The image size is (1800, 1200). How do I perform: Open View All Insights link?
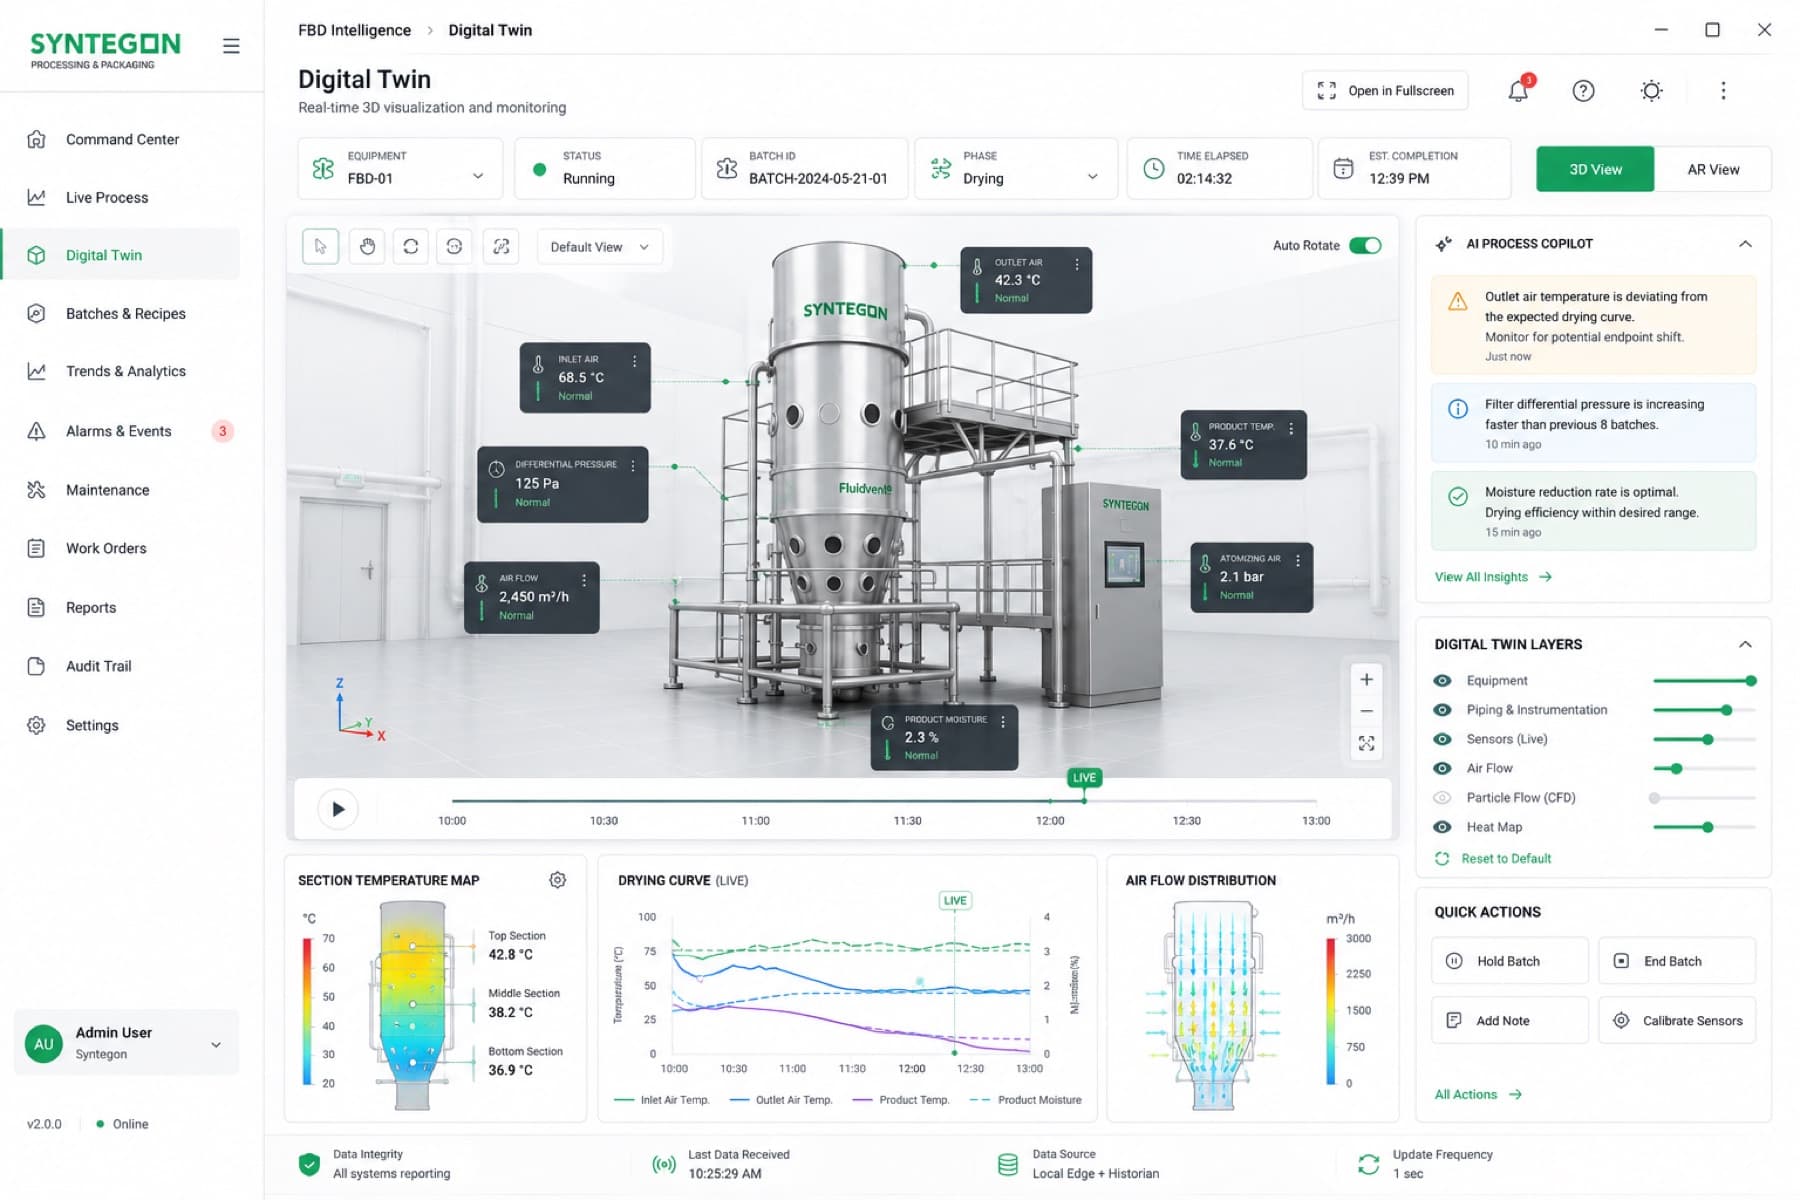point(1493,577)
